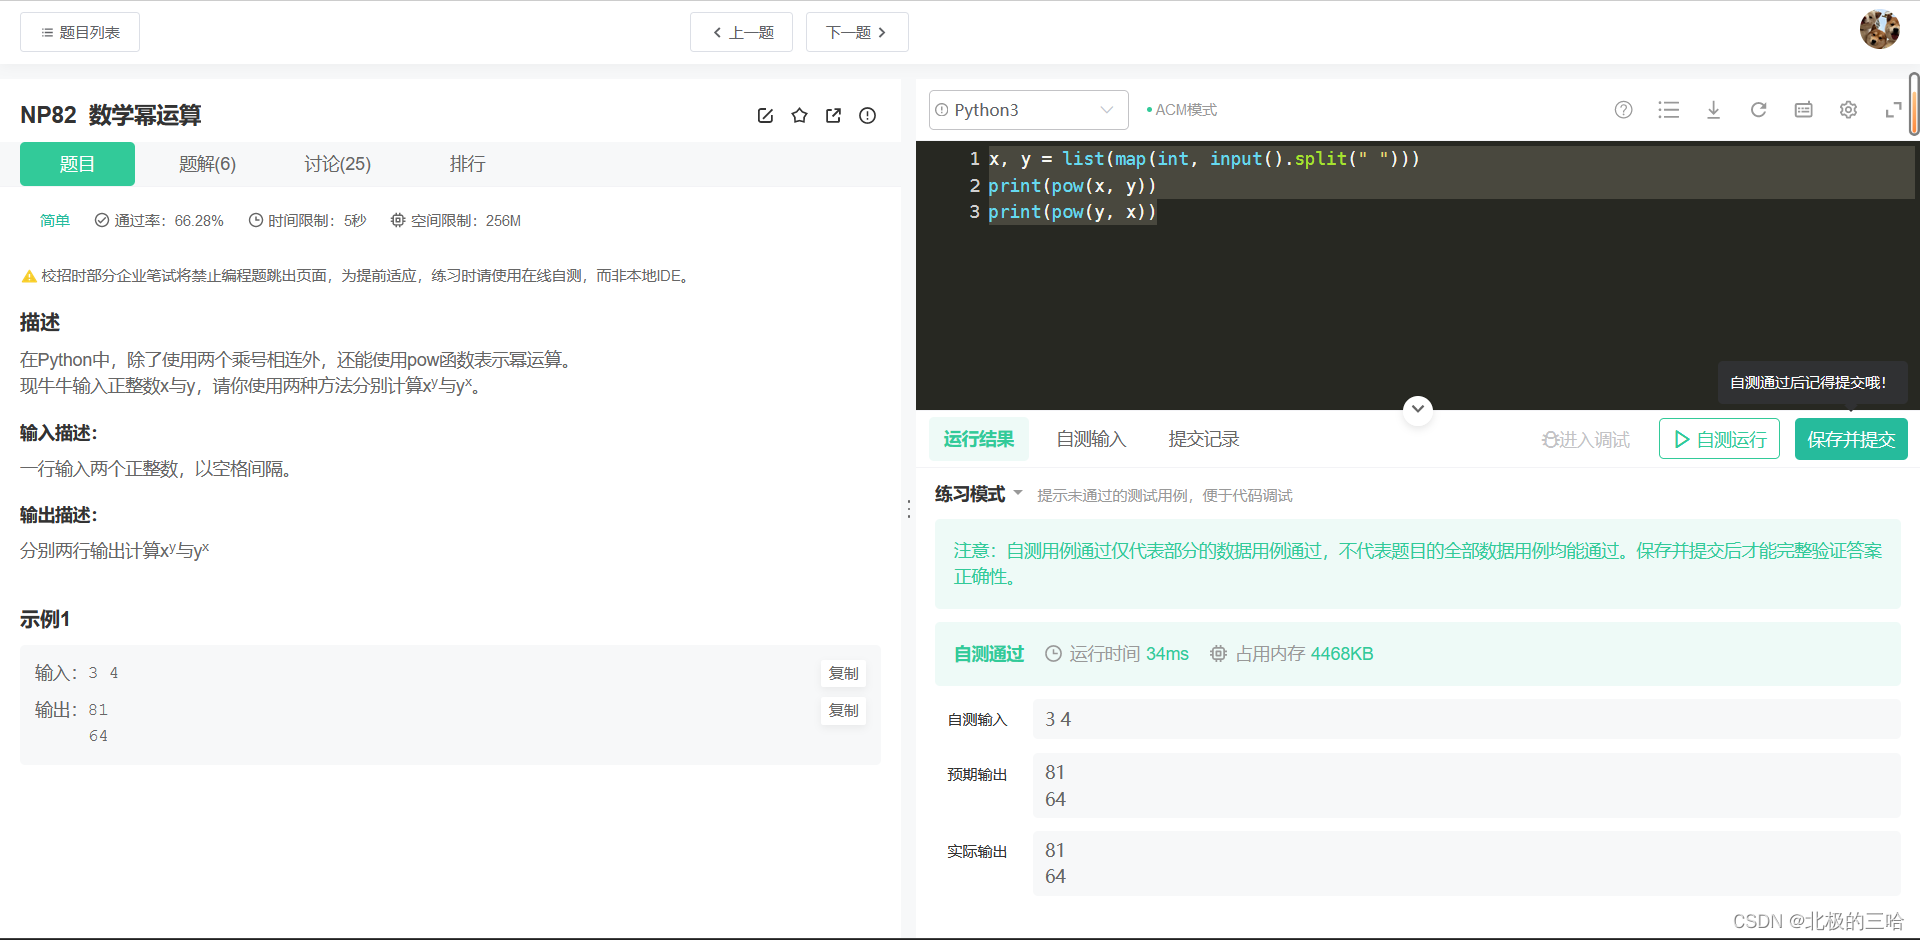
Task: Switch to the 题解(6) tab
Action: tap(207, 164)
